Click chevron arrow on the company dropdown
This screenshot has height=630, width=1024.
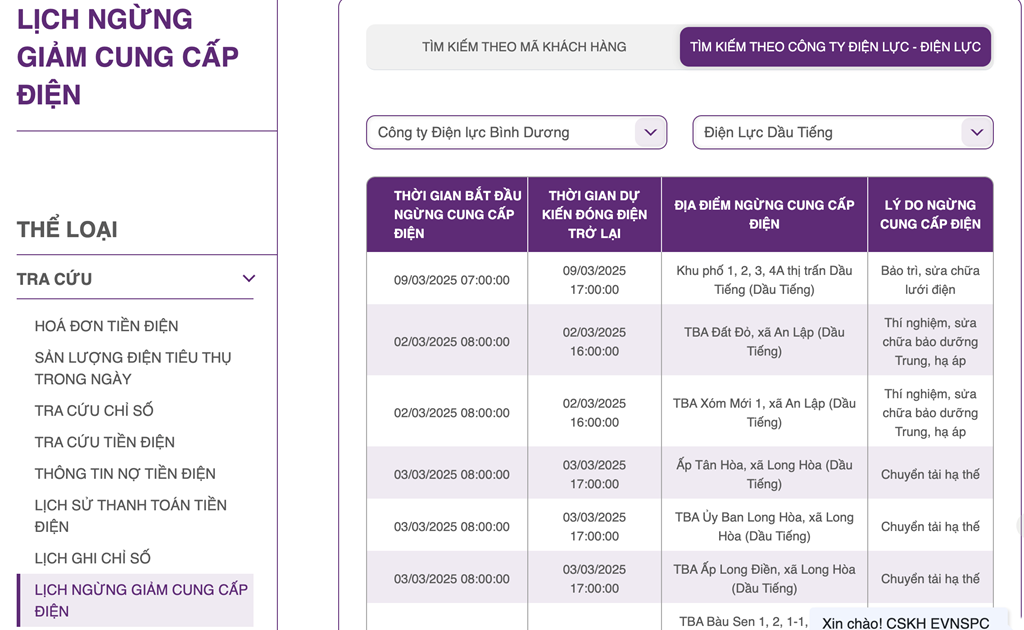click(x=650, y=132)
